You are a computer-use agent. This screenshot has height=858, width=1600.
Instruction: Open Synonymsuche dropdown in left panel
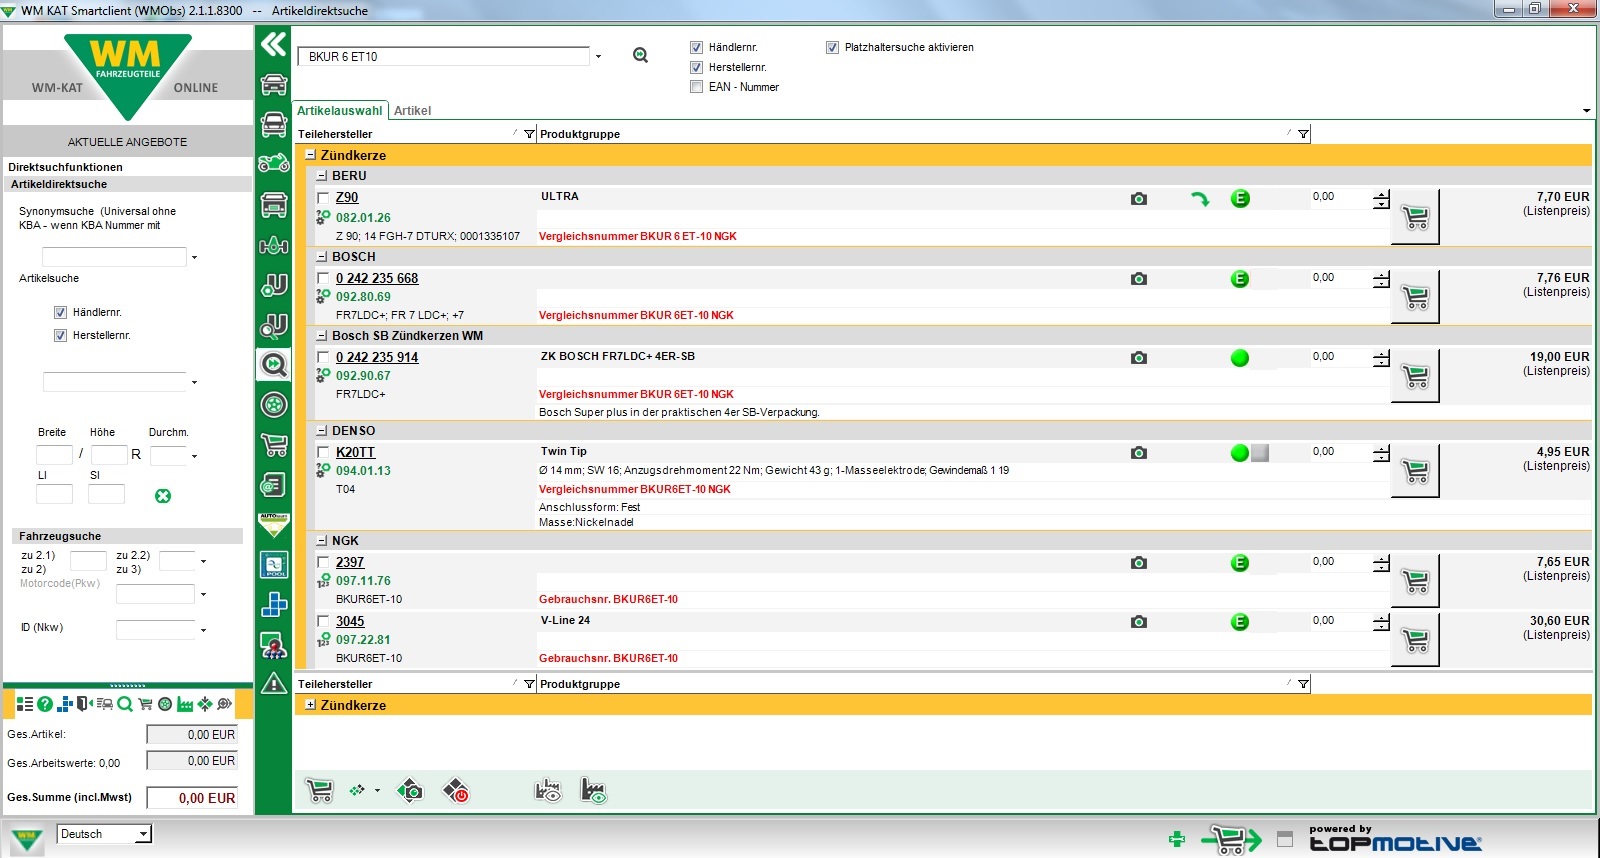click(x=194, y=258)
